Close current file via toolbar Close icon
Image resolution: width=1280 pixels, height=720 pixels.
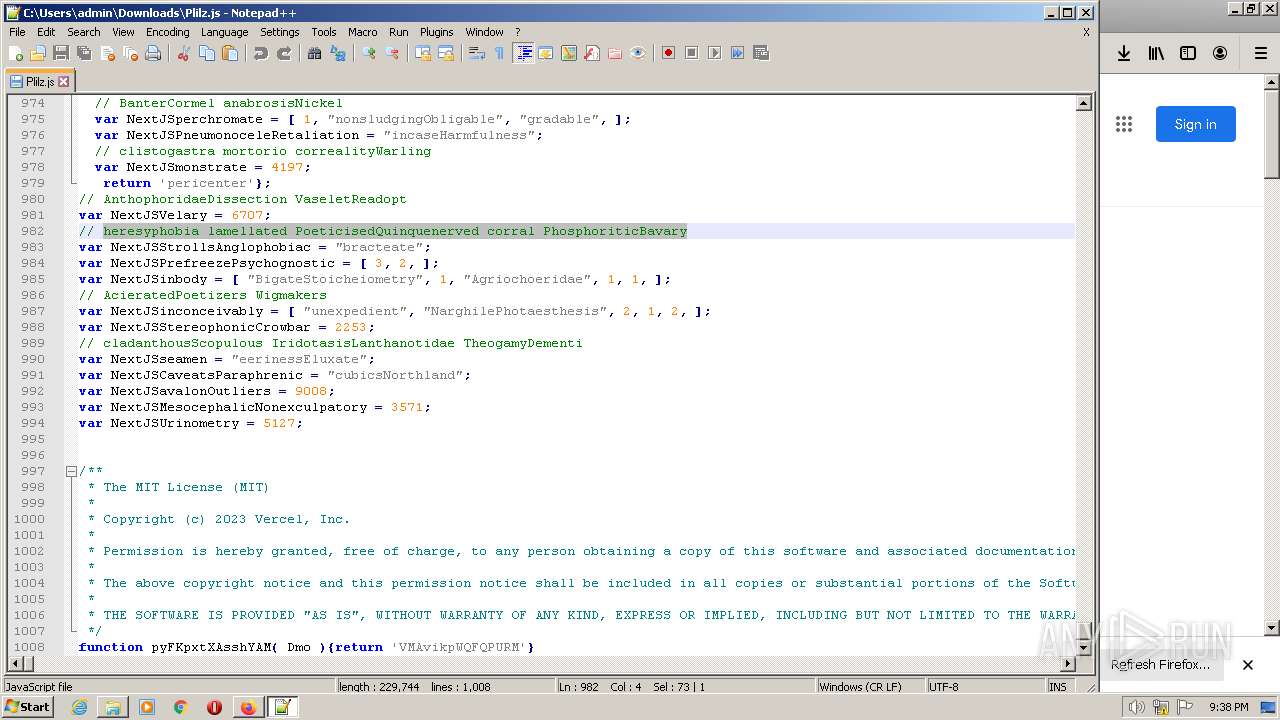click(x=107, y=53)
